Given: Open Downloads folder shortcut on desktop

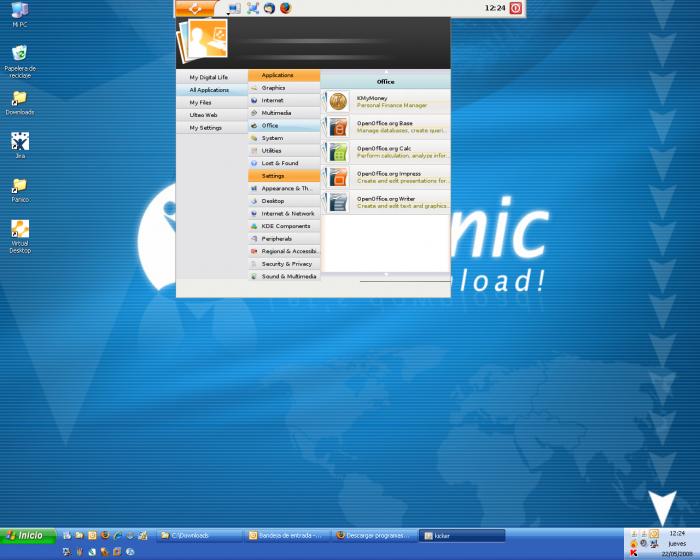Looking at the screenshot, I should click(x=20, y=103).
